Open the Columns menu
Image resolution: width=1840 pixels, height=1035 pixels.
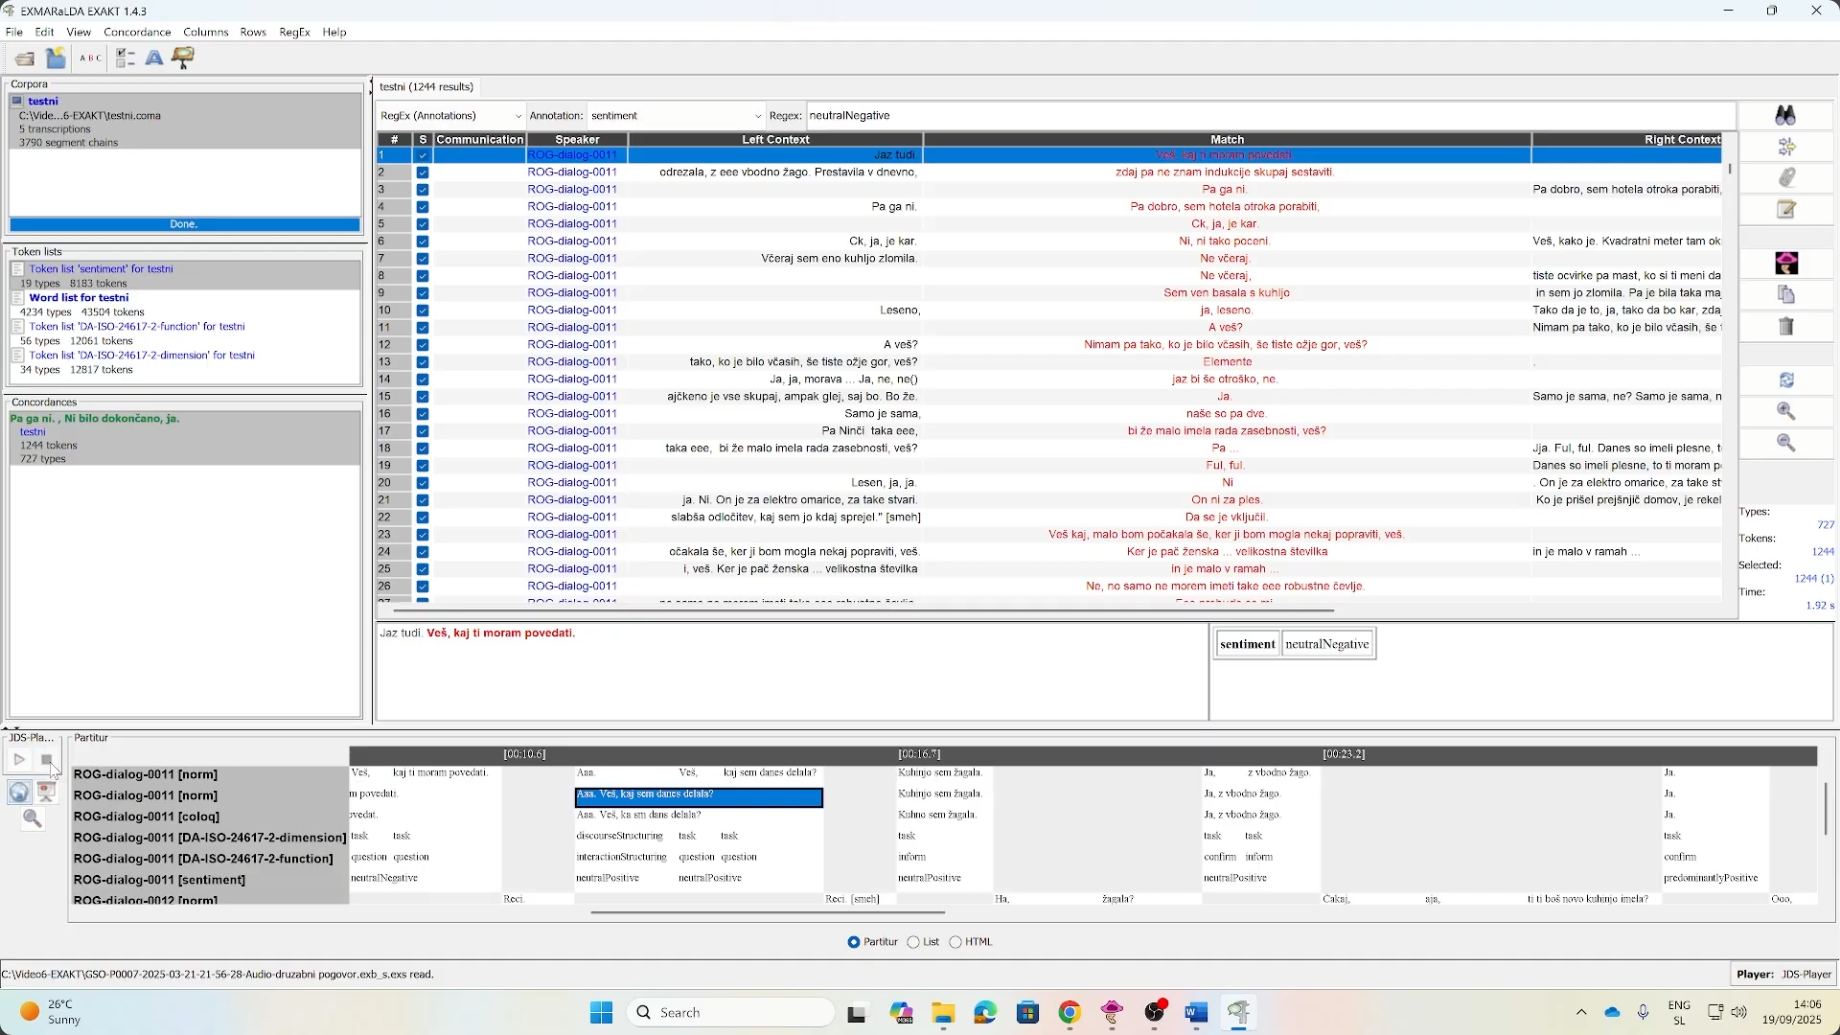pyautogui.click(x=206, y=32)
